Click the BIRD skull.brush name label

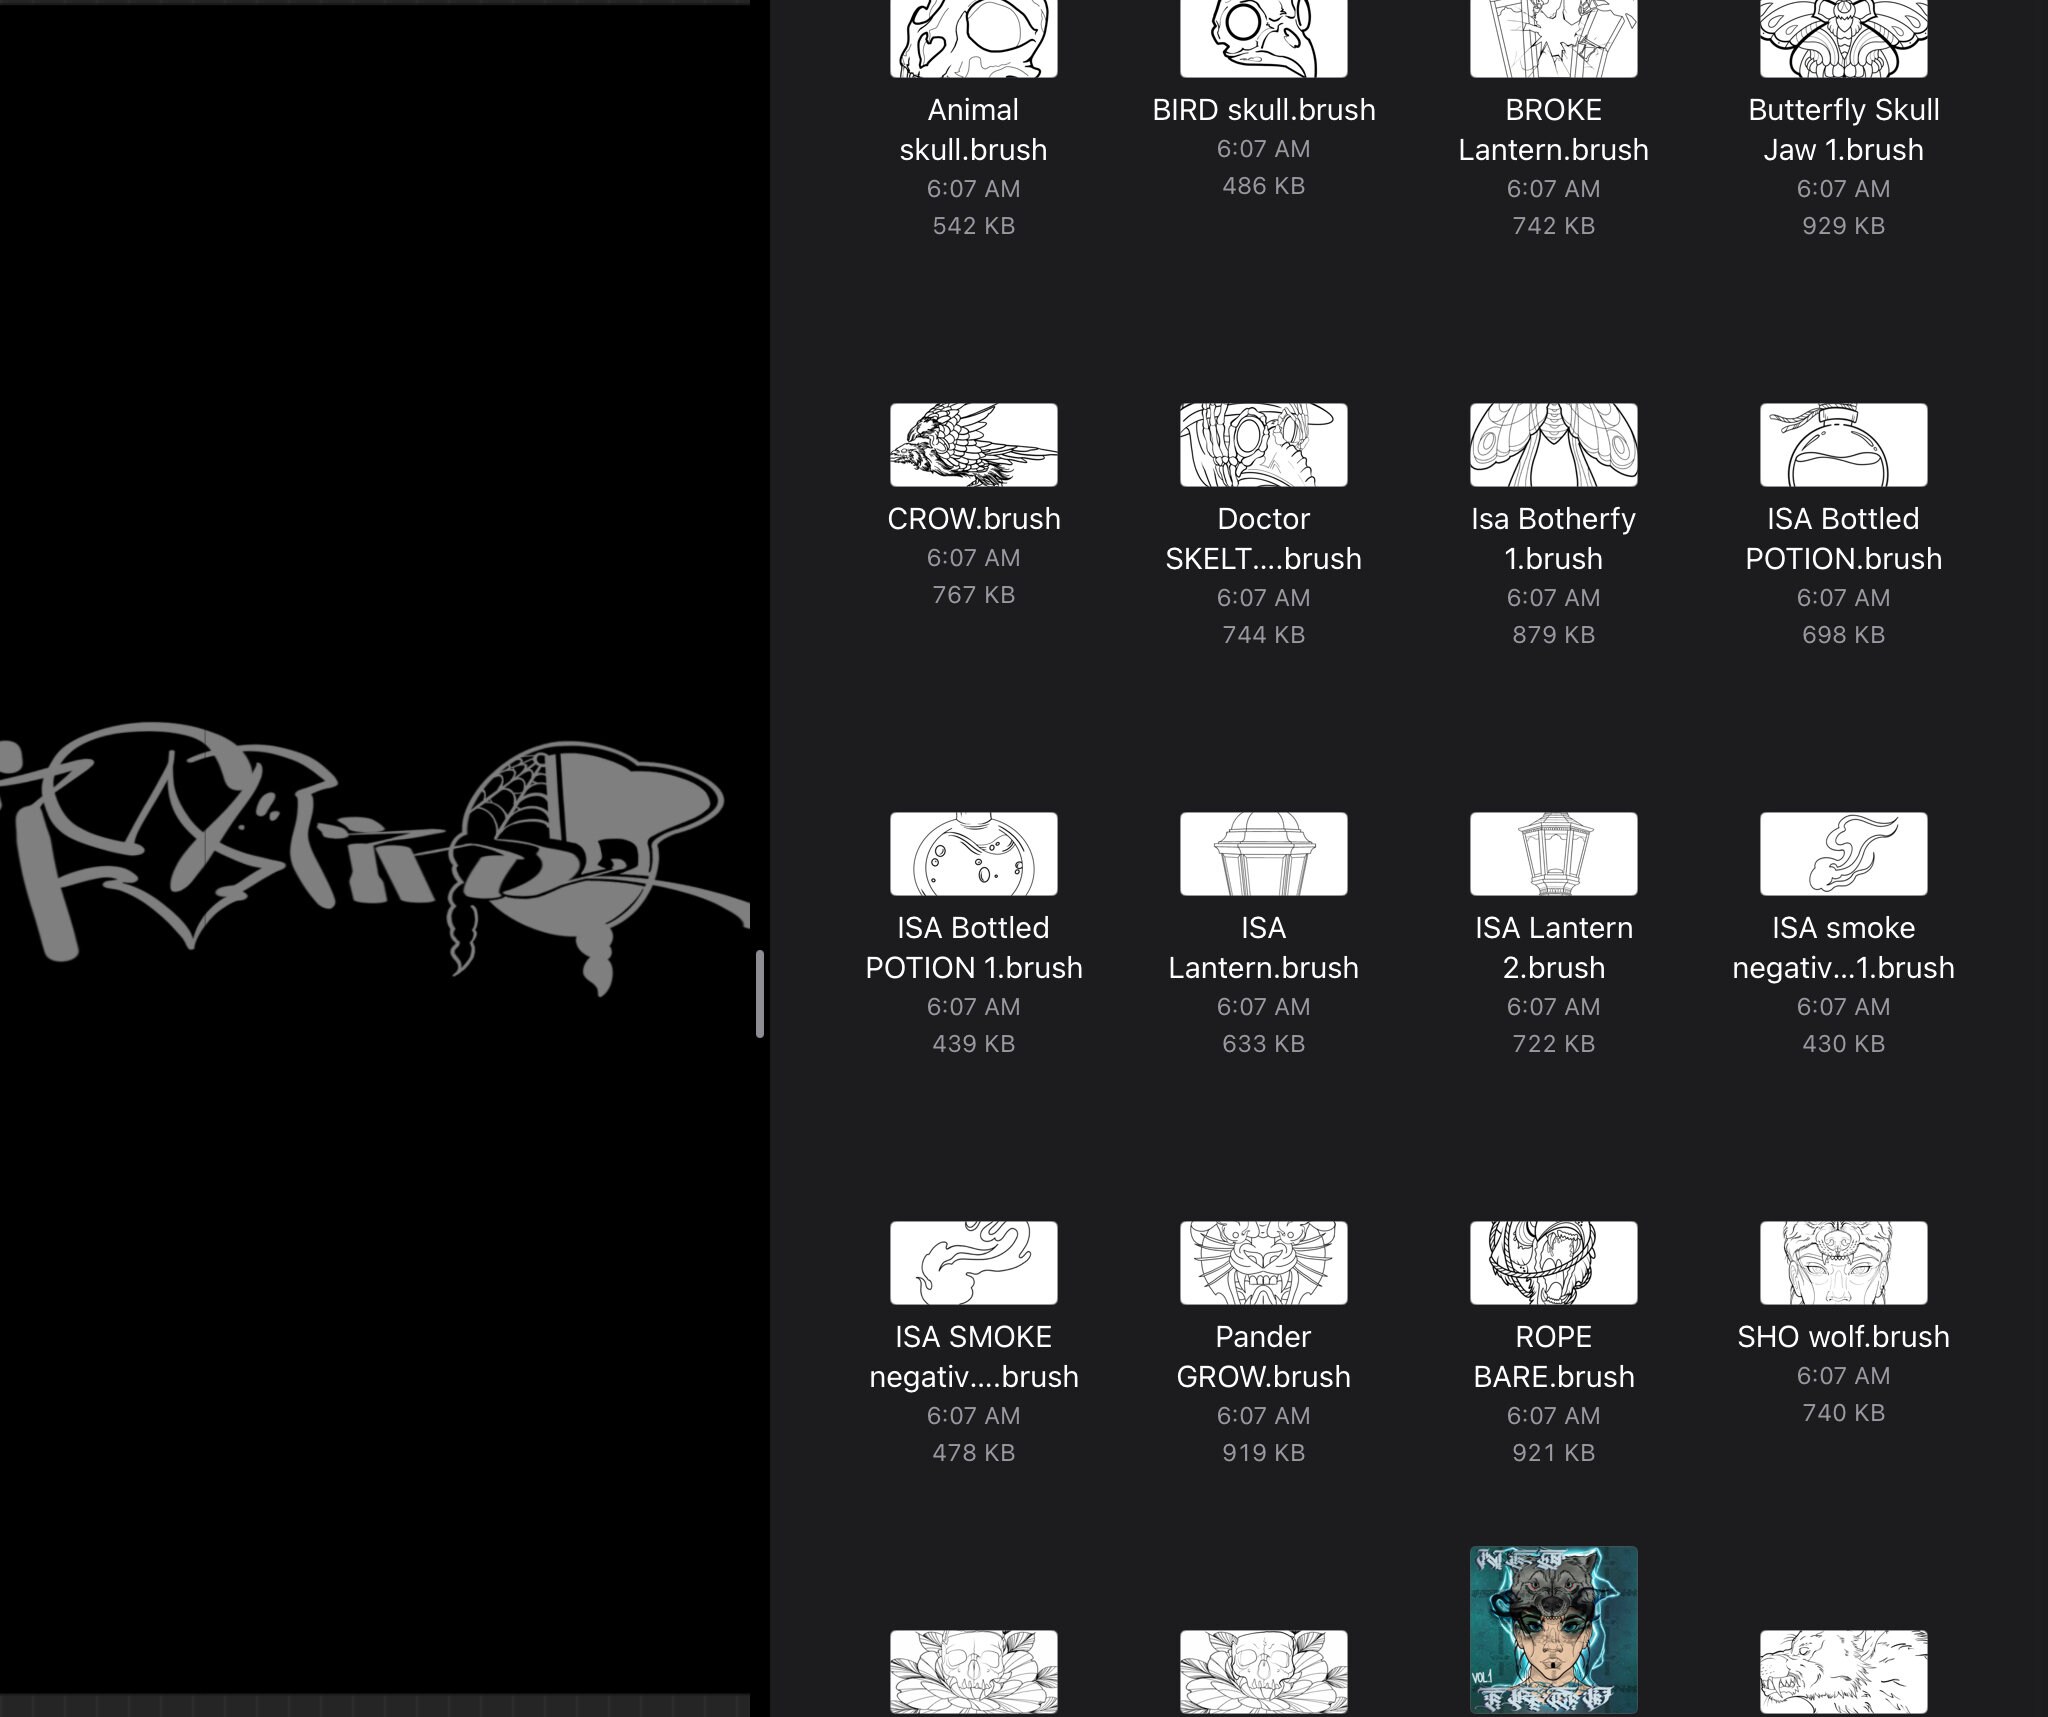point(1263,110)
